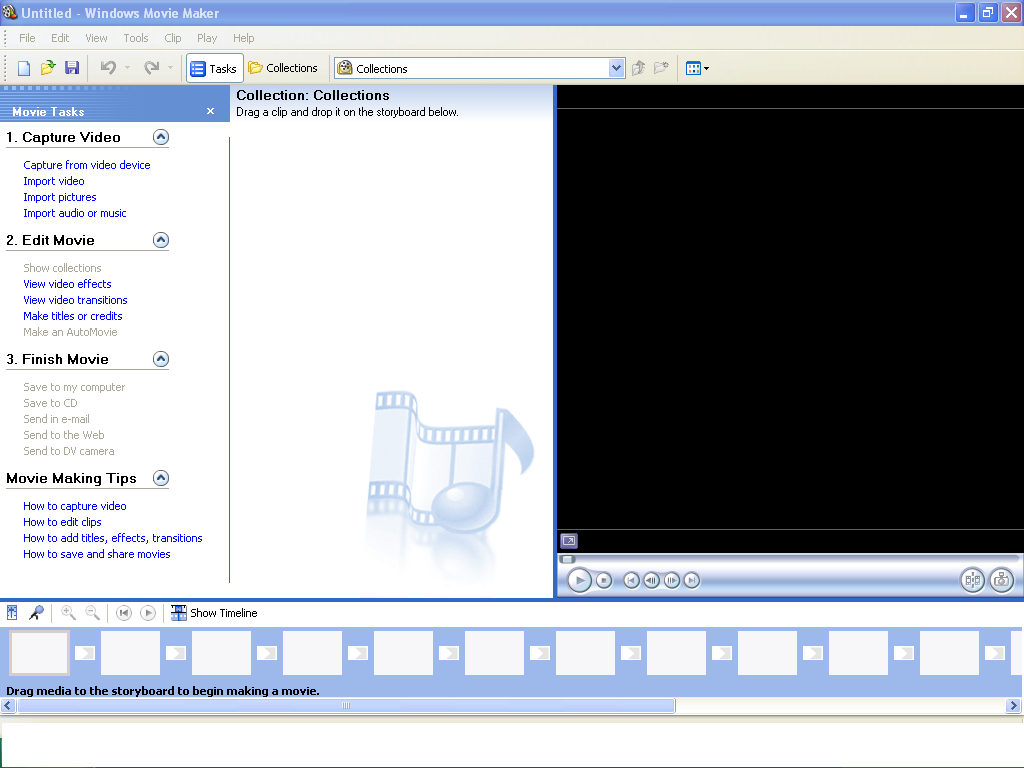Collapse the Capture Video section
1024x768 pixels.
tap(161, 137)
